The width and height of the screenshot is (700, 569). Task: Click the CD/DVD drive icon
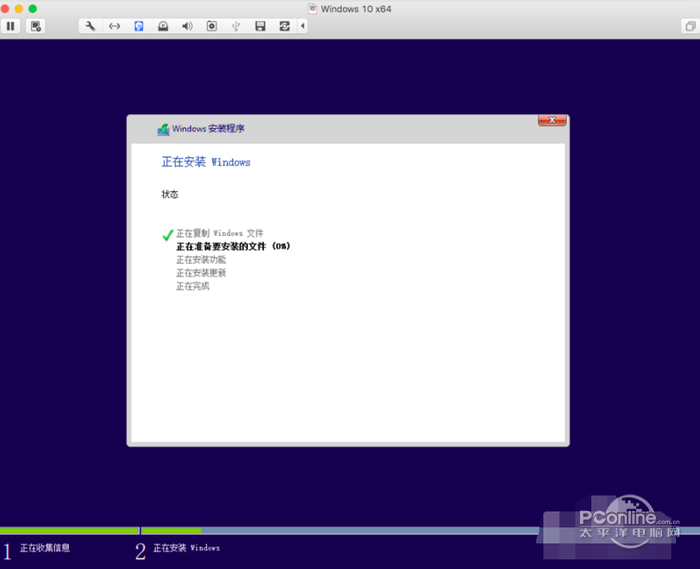(163, 26)
